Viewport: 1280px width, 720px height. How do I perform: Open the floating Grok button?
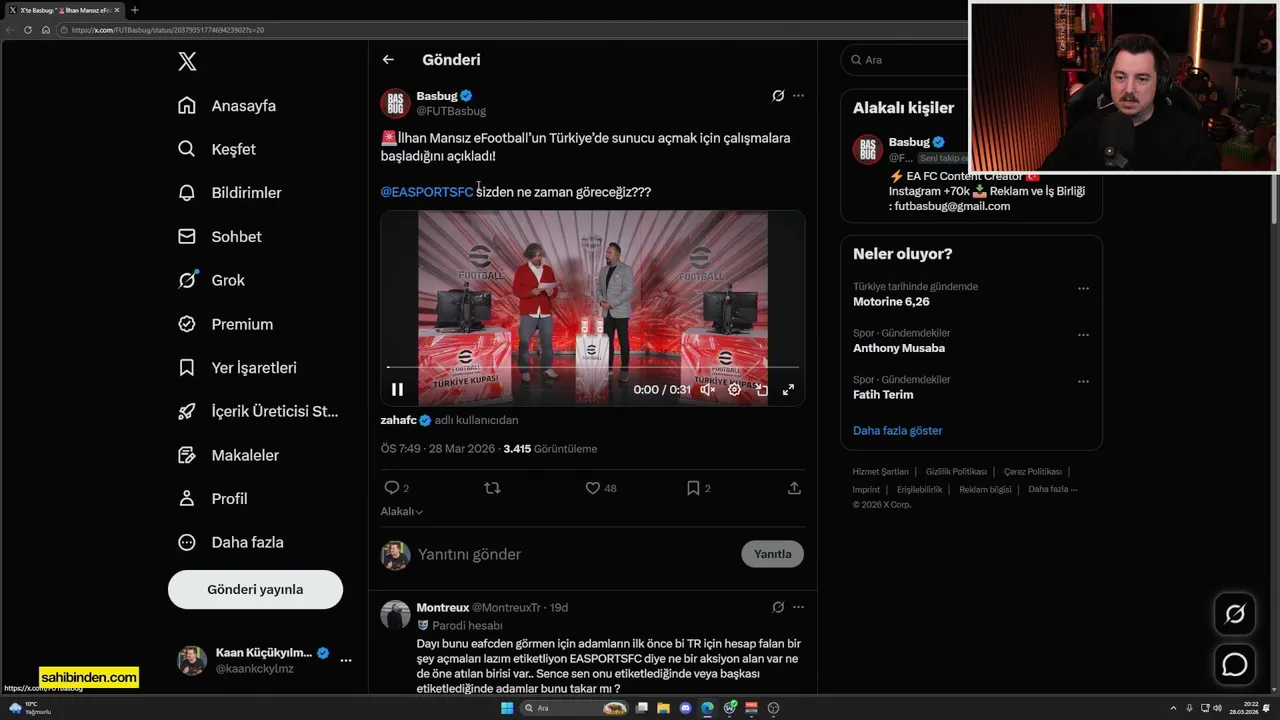point(1235,614)
